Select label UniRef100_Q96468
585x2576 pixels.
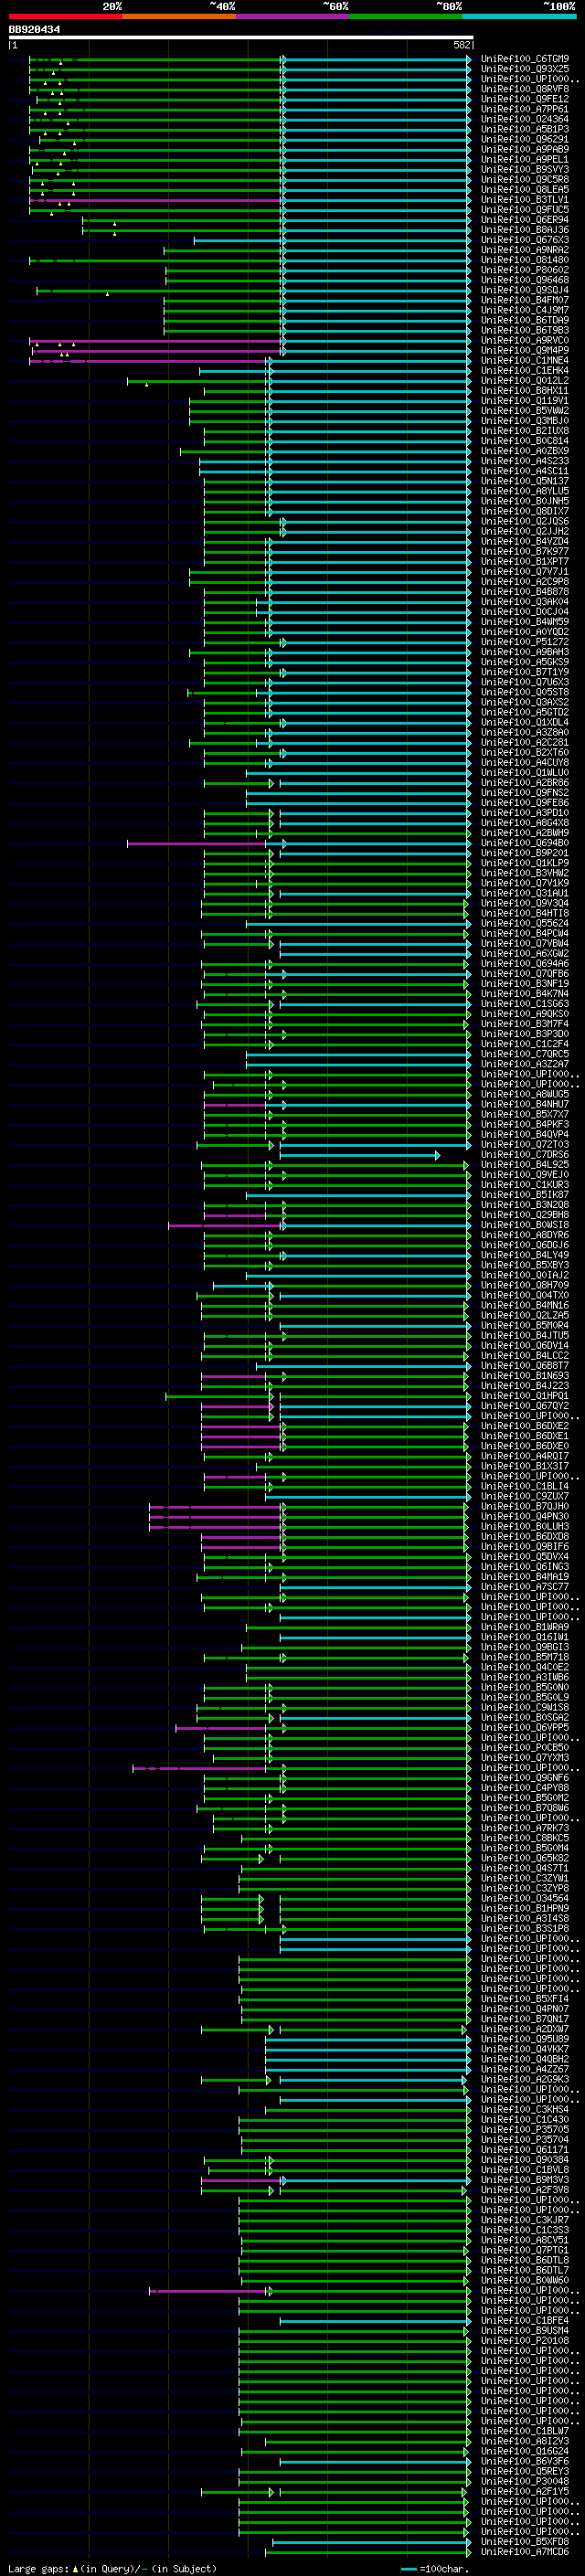click(525, 280)
